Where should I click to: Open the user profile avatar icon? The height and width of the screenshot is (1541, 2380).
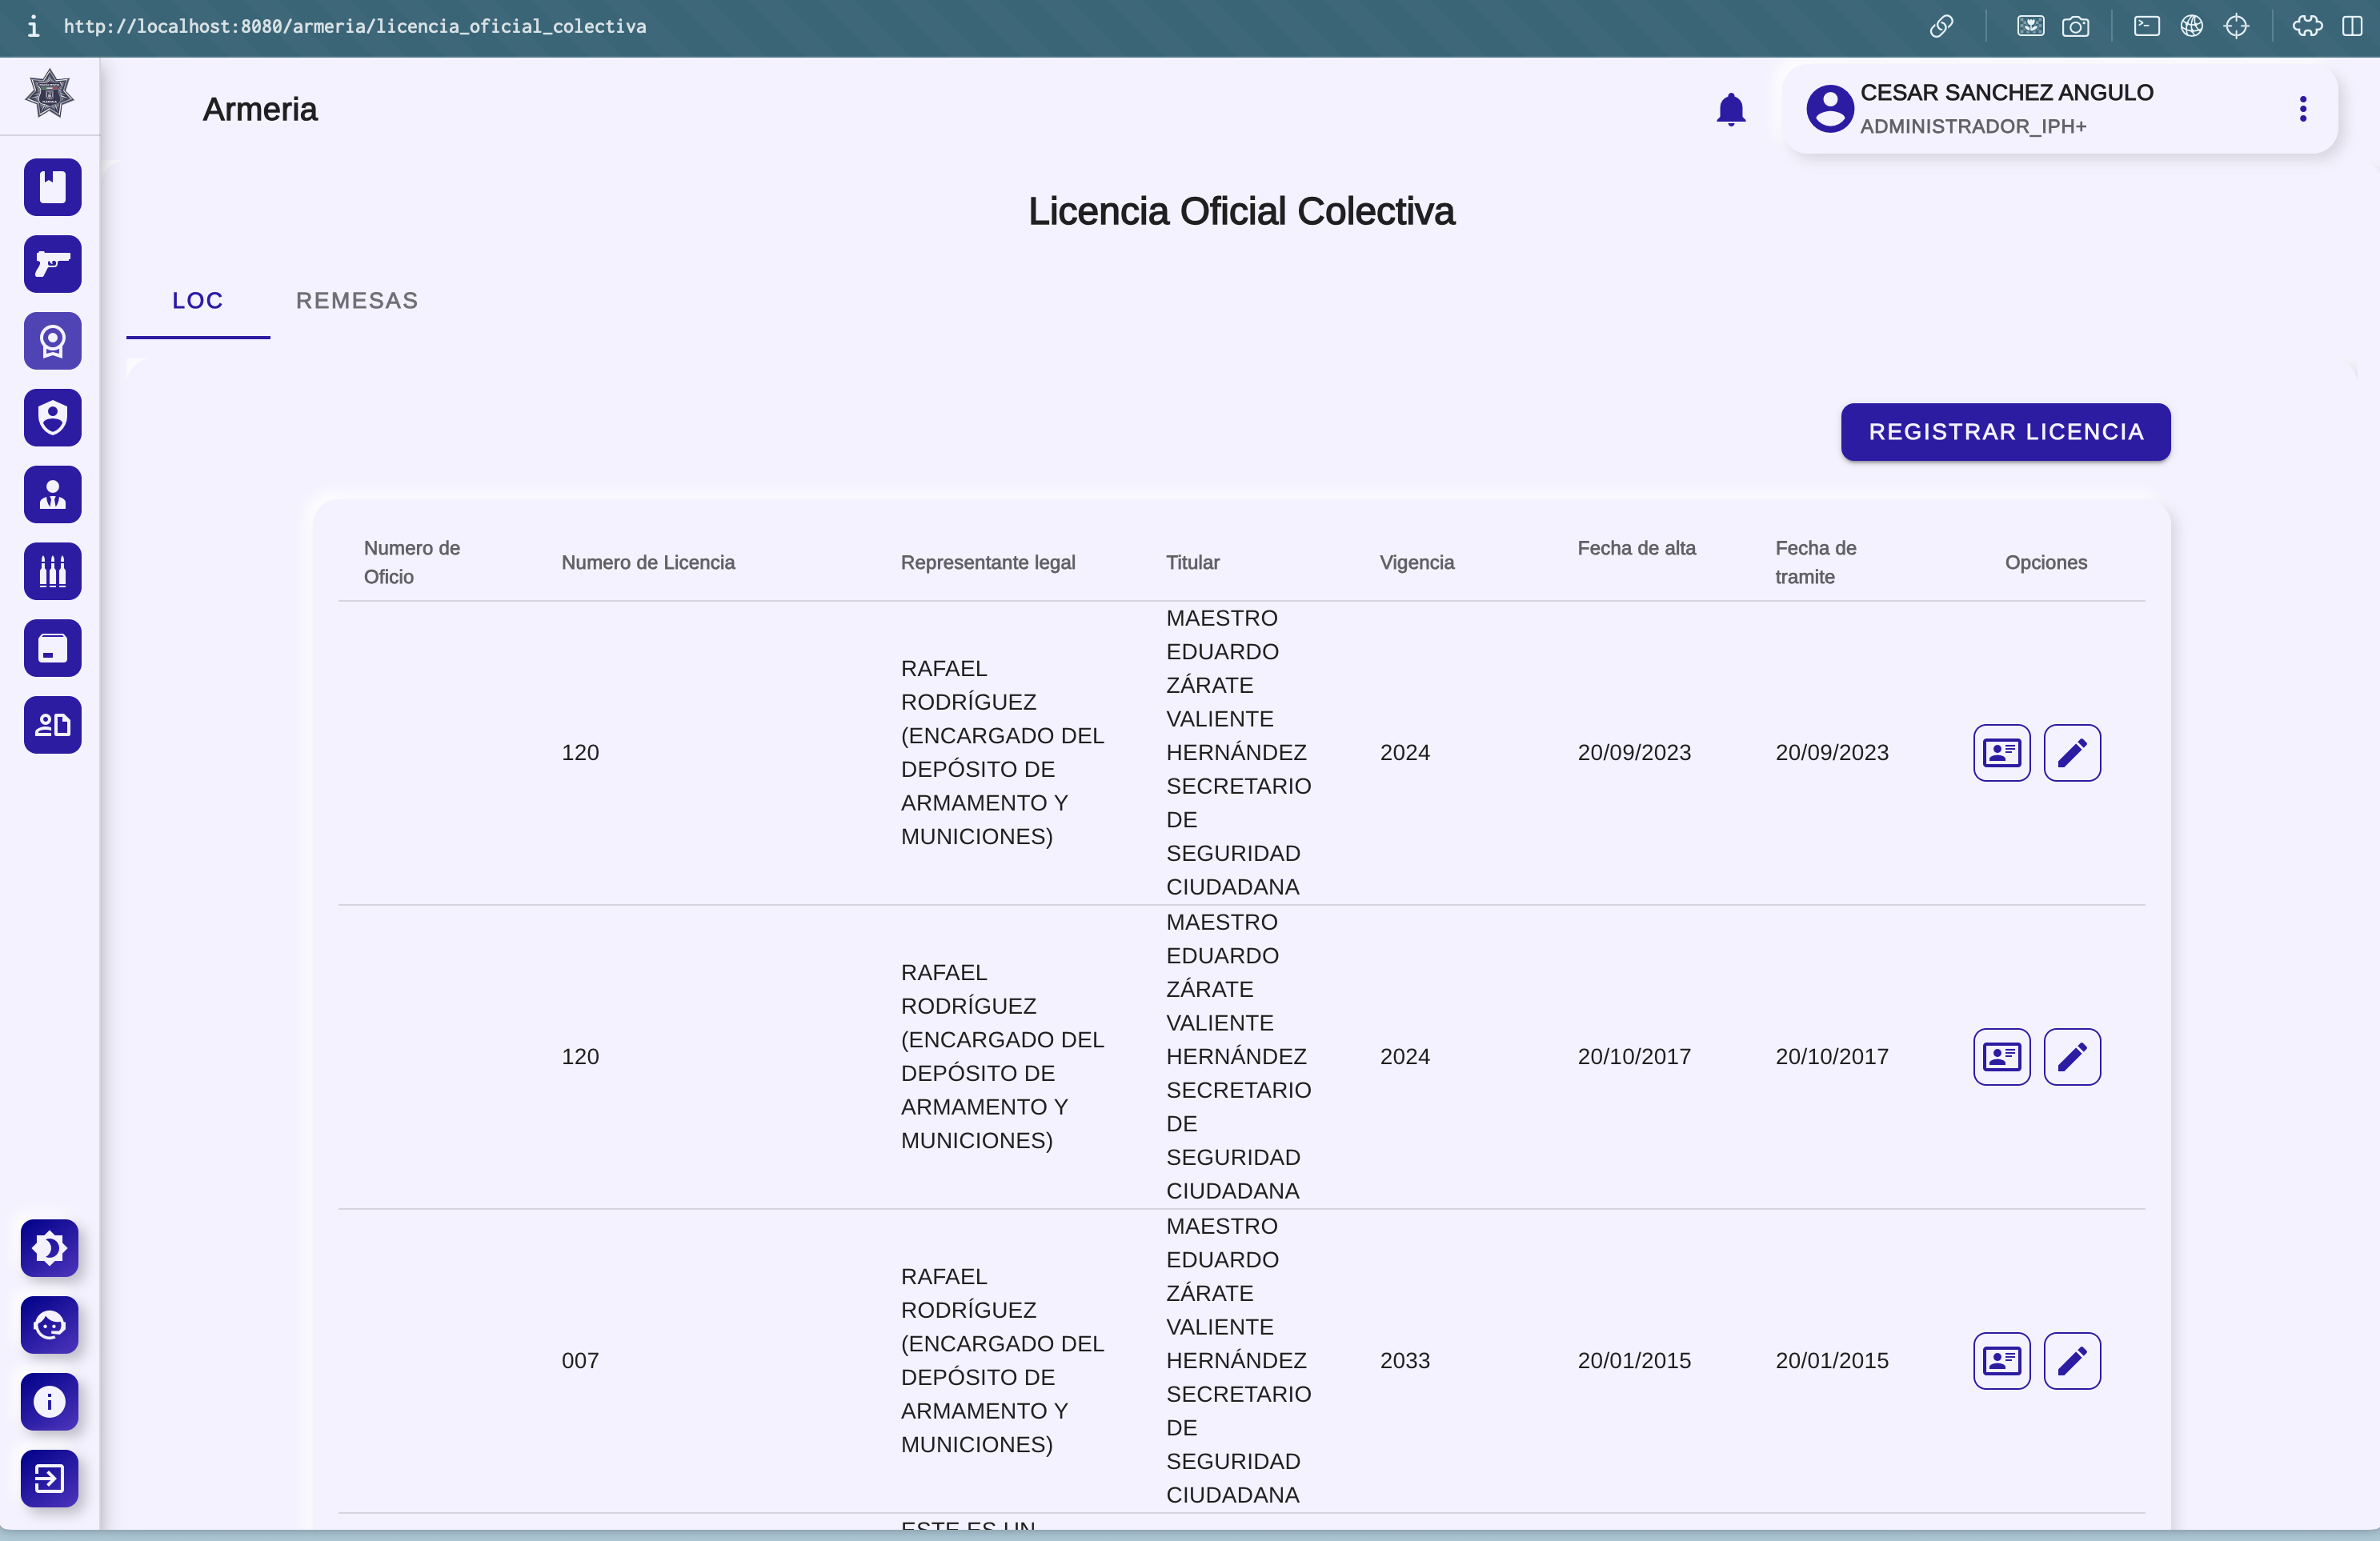[x=1829, y=109]
